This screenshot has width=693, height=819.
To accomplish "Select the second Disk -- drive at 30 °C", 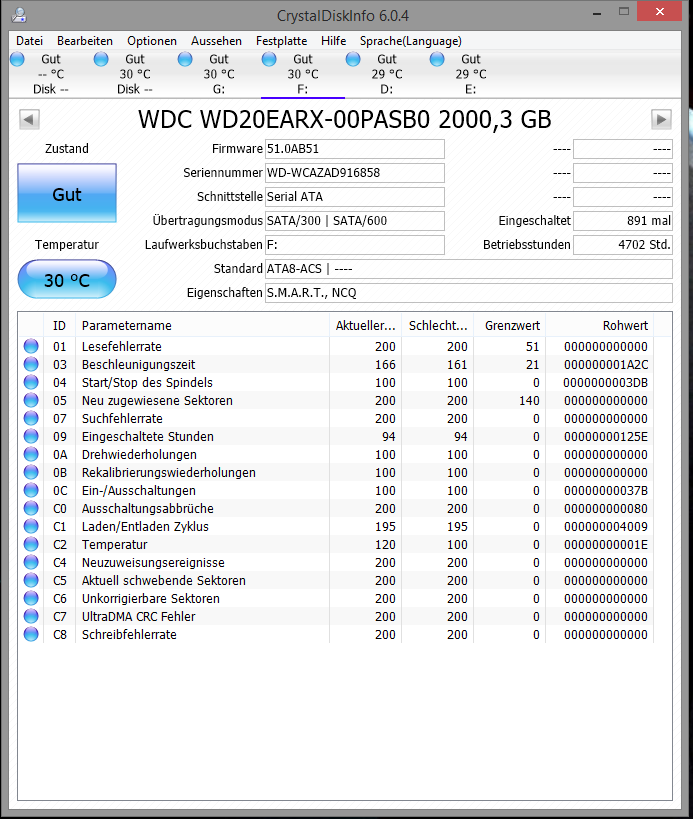I will pos(135,74).
